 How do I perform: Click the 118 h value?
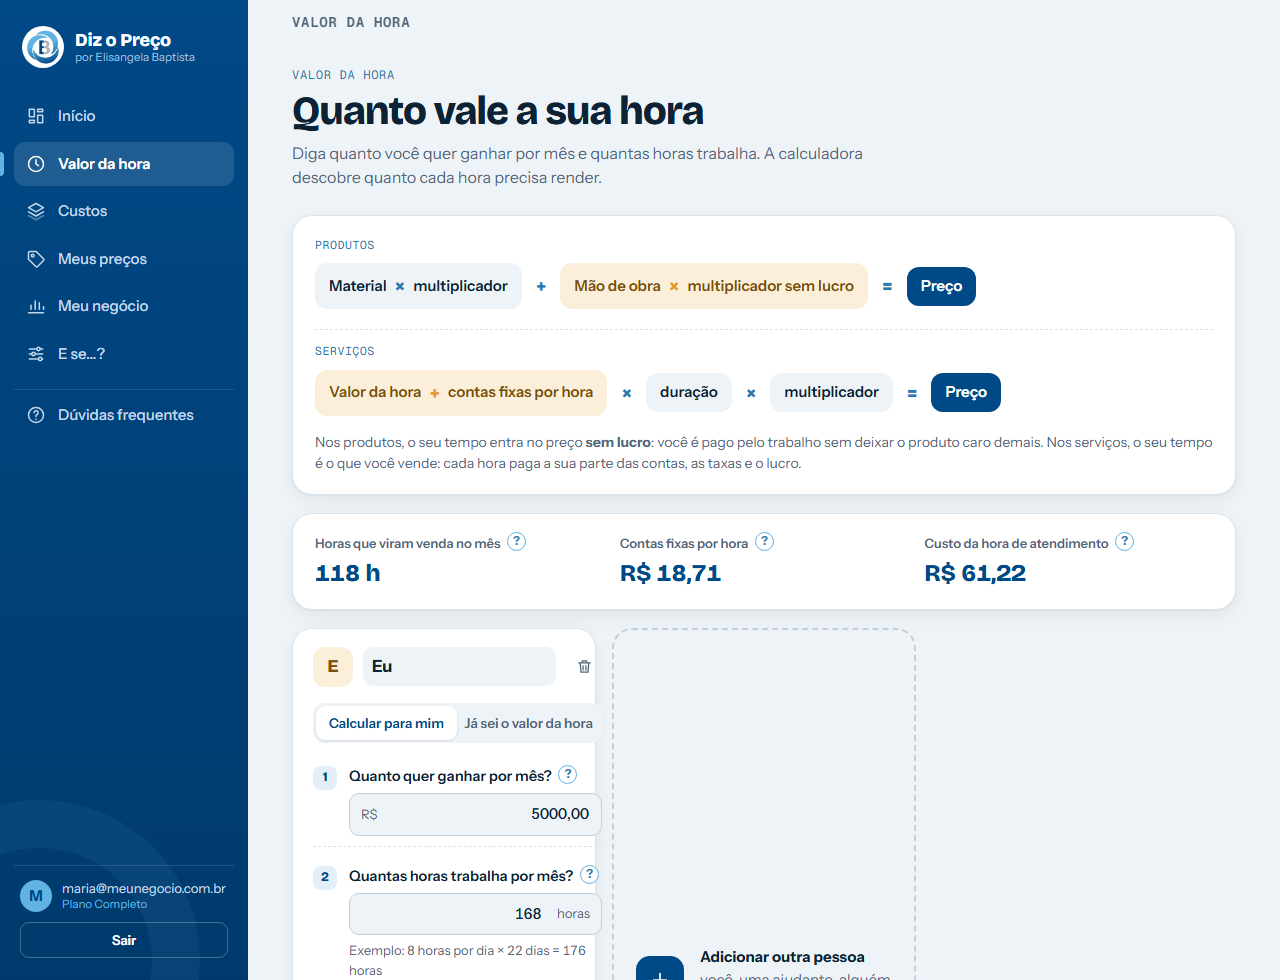tap(348, 573)
